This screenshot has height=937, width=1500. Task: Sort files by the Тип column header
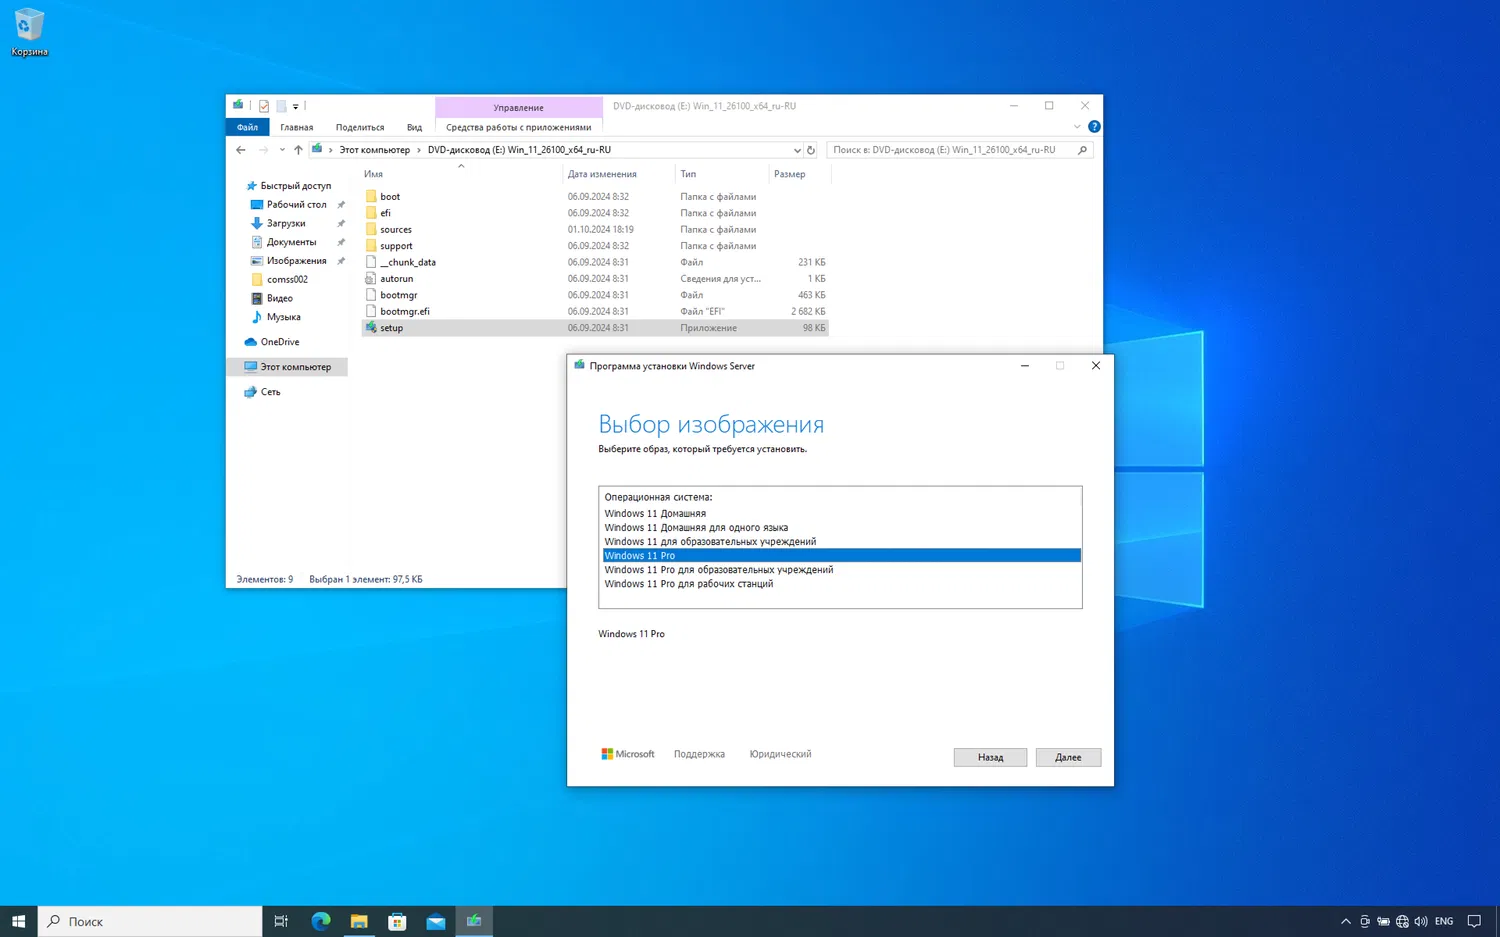pos(688,174)
